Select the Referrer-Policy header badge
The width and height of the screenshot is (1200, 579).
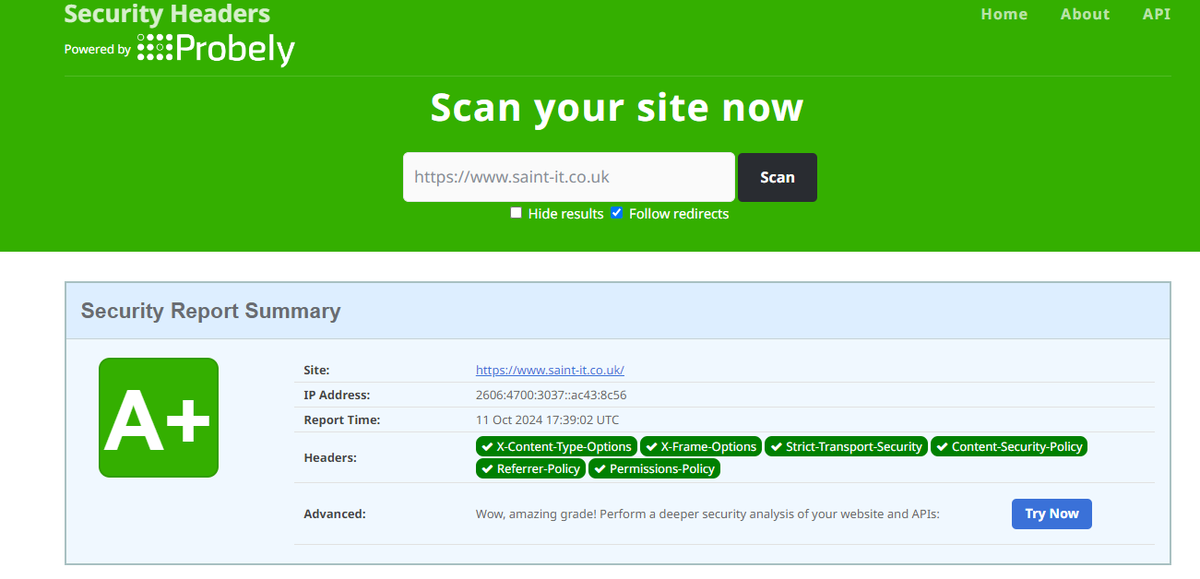click(x=531, y=468)
